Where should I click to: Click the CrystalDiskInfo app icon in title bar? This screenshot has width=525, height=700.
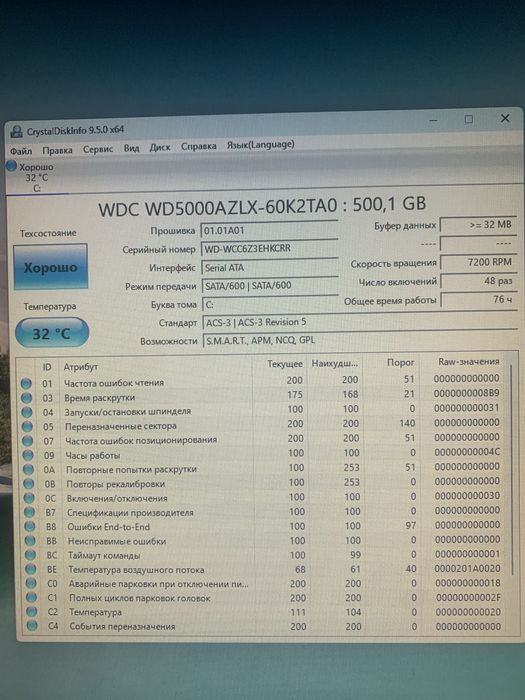coord(17,131)
